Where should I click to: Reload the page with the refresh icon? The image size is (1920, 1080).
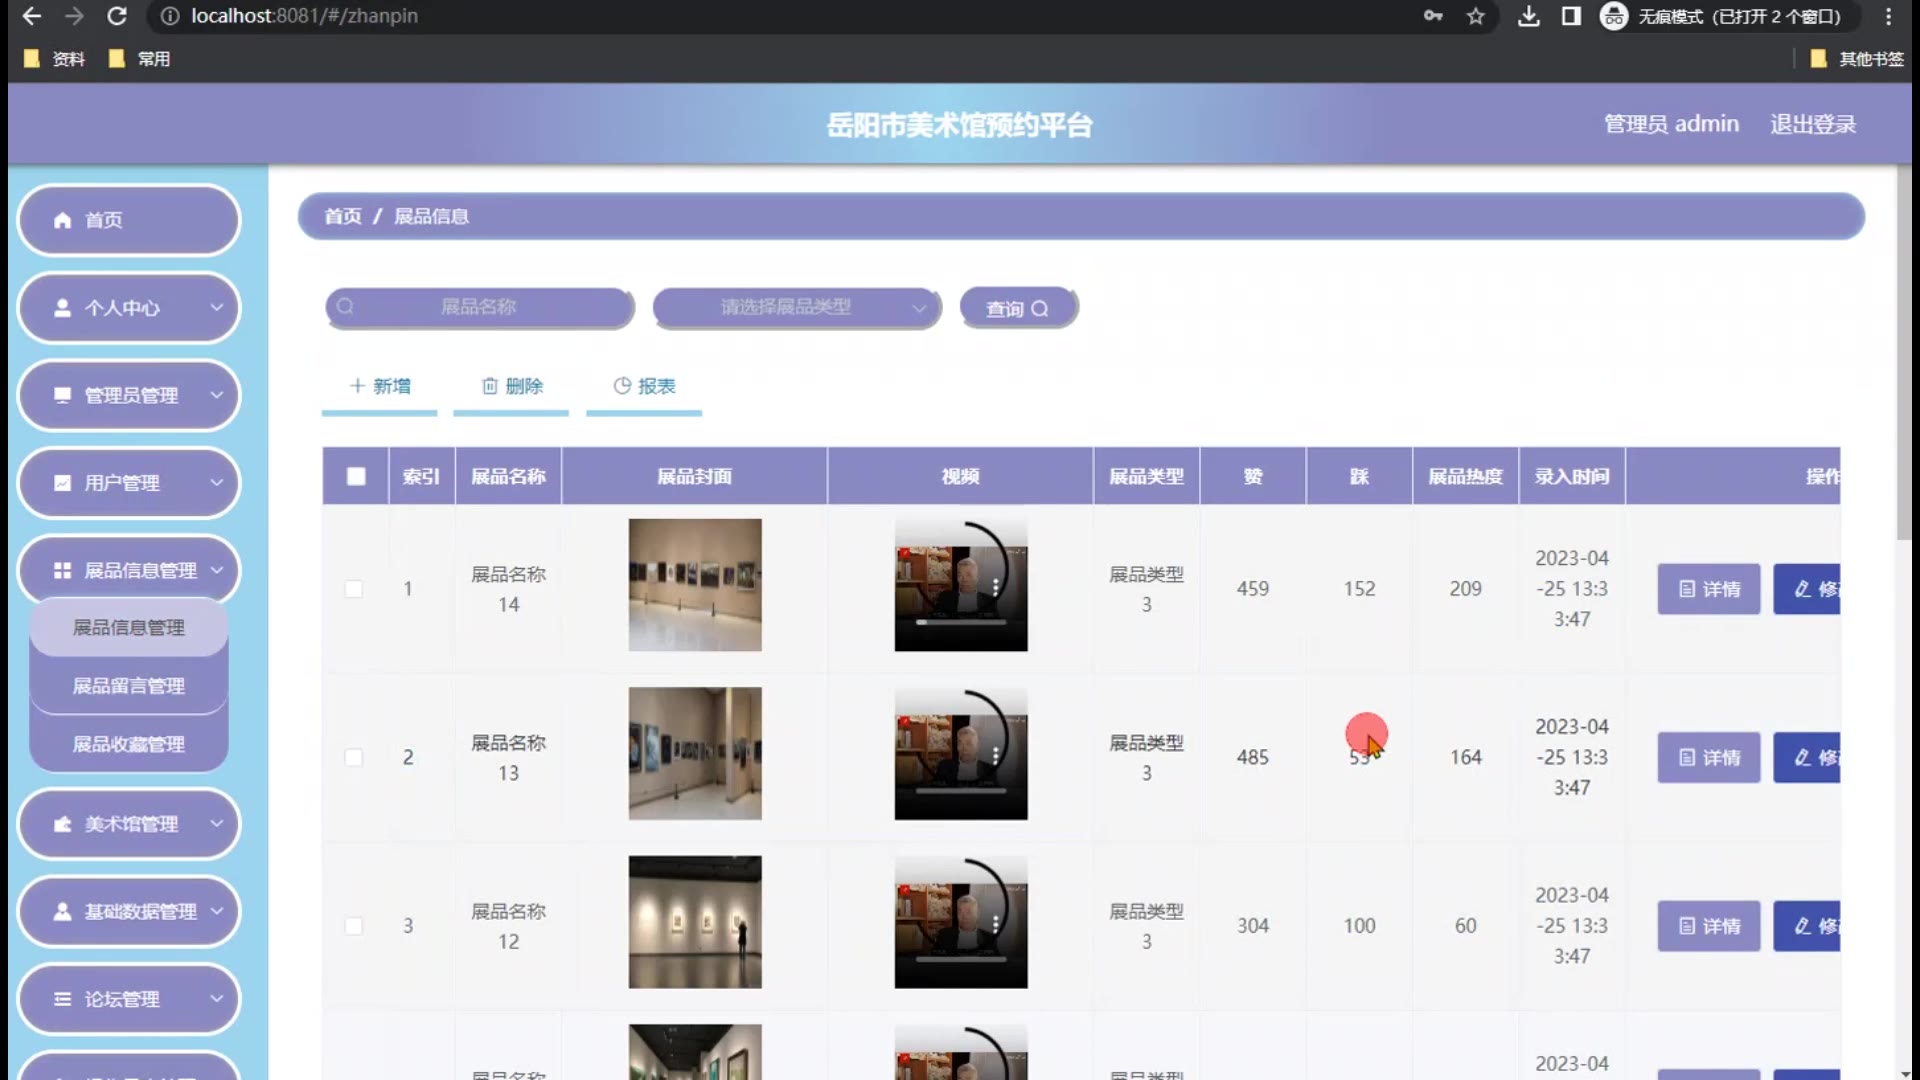[x=117, y=16]
